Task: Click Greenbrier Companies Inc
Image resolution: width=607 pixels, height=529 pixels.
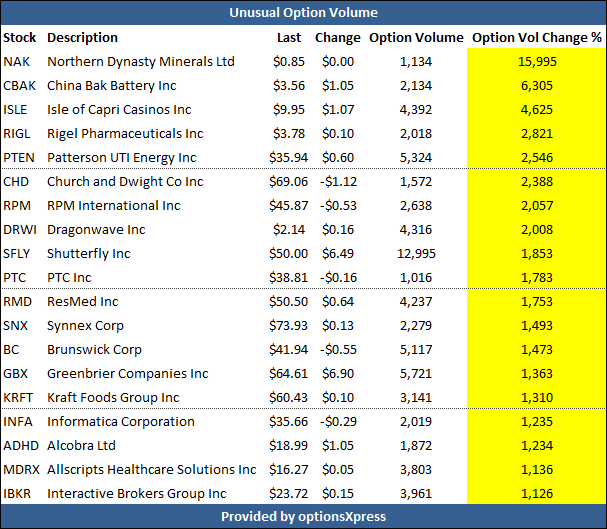Action: [128, 373]
